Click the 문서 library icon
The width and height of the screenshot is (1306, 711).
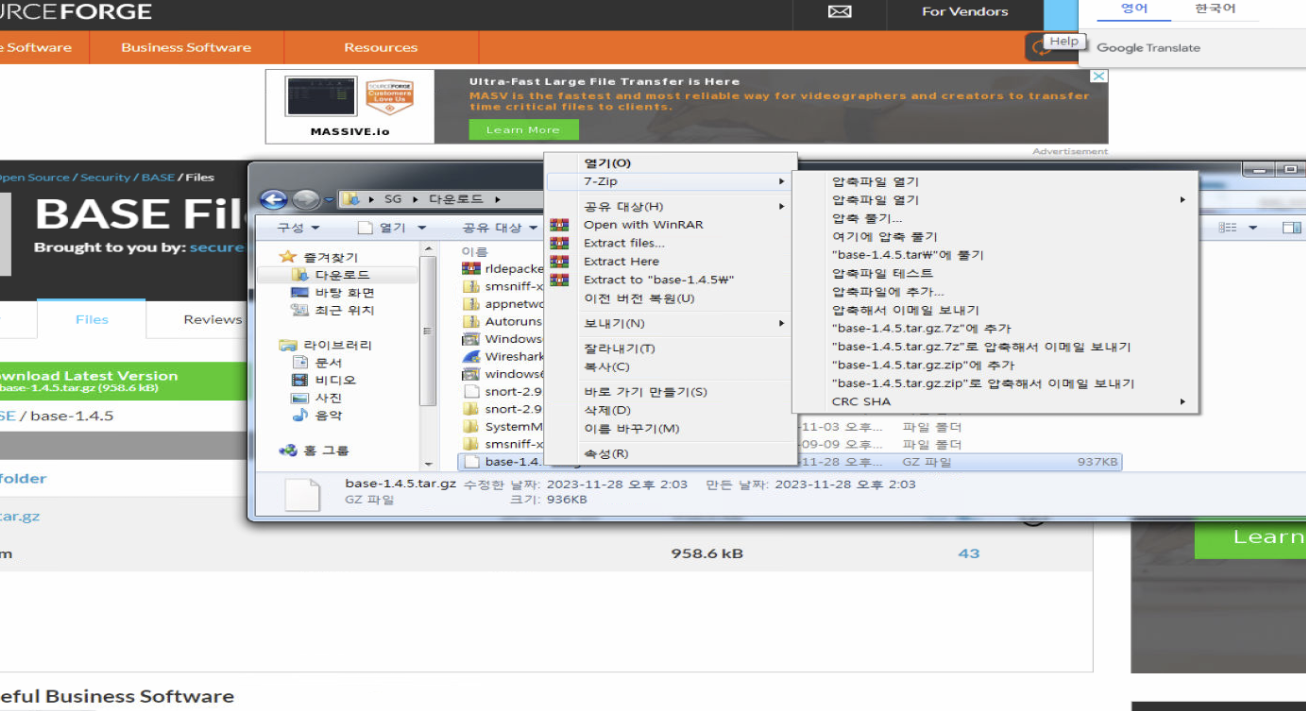pos(299,362)
